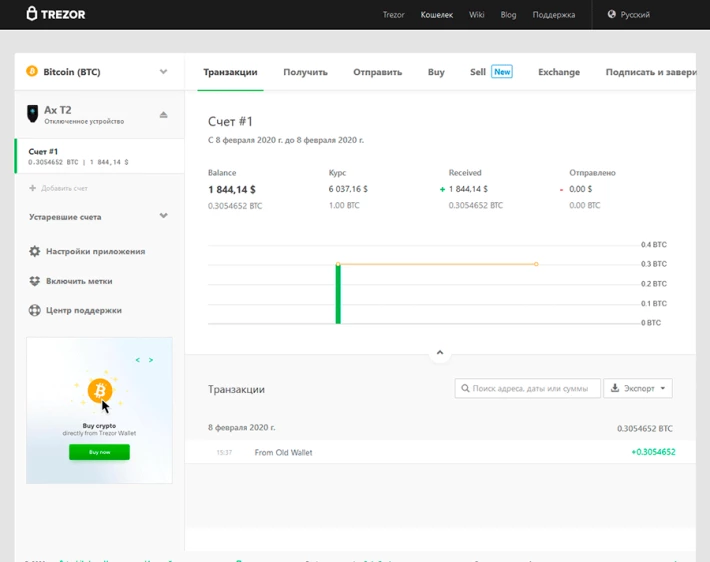Switch to the Транзакции tab

230,72
